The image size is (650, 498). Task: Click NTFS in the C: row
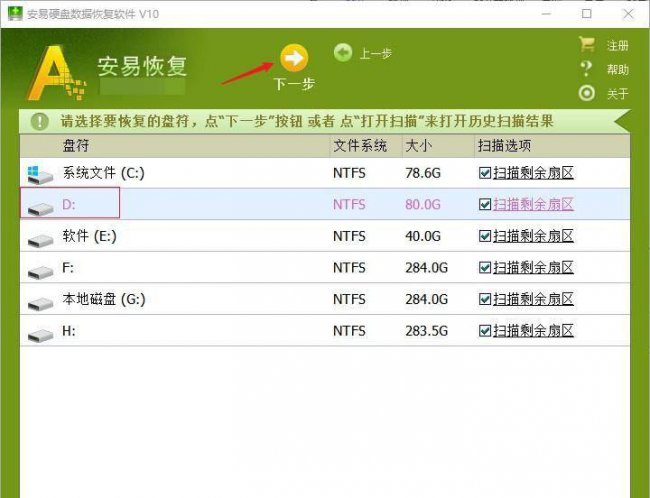tap(349, 173)
